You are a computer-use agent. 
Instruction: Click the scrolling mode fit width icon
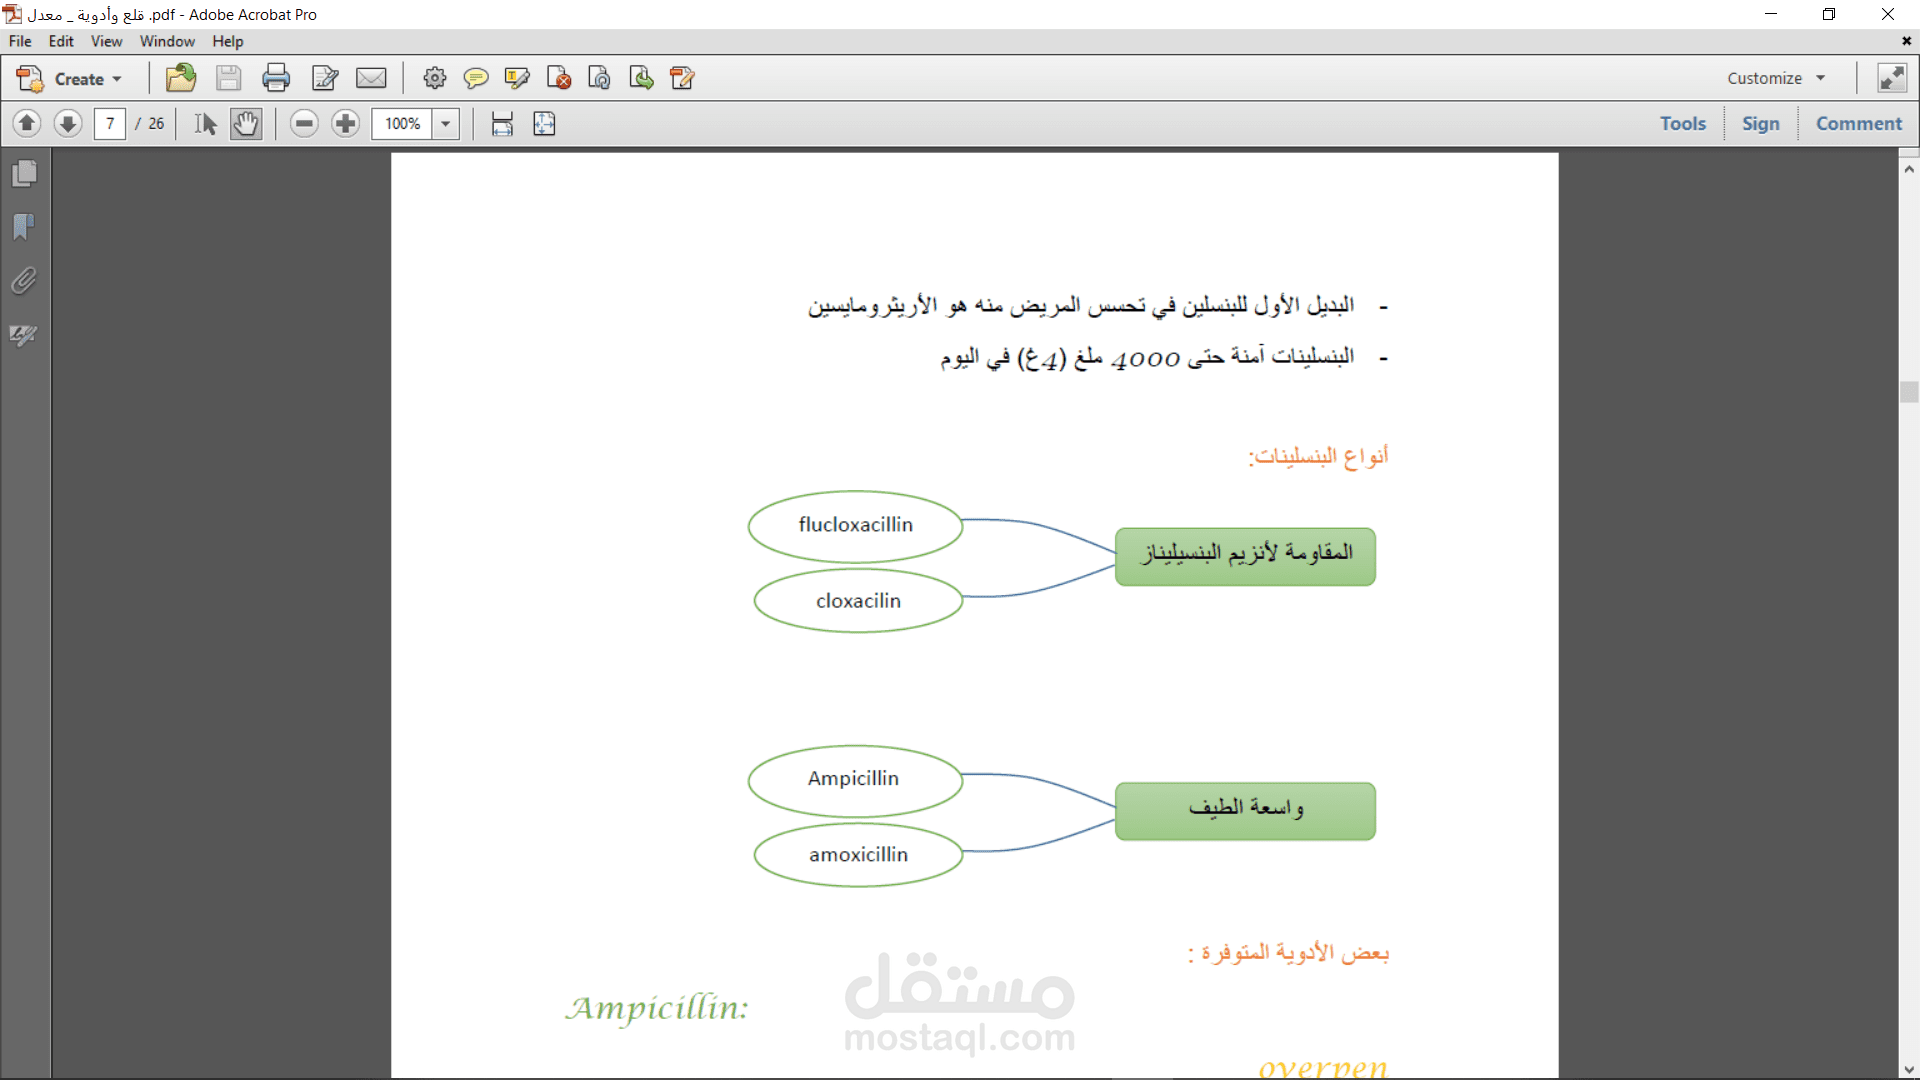[x=502, y=123]
